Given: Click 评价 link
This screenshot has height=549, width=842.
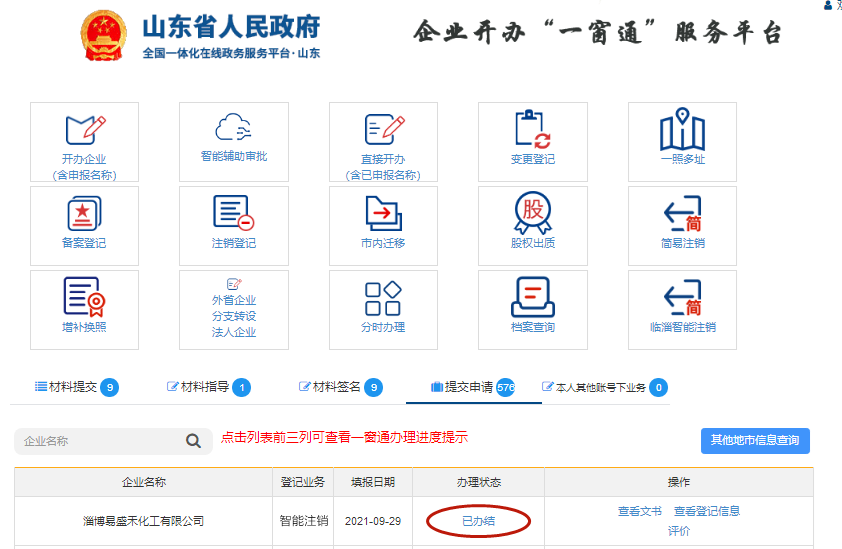Looking at the screenshot, I should click(x=679, y=531).
